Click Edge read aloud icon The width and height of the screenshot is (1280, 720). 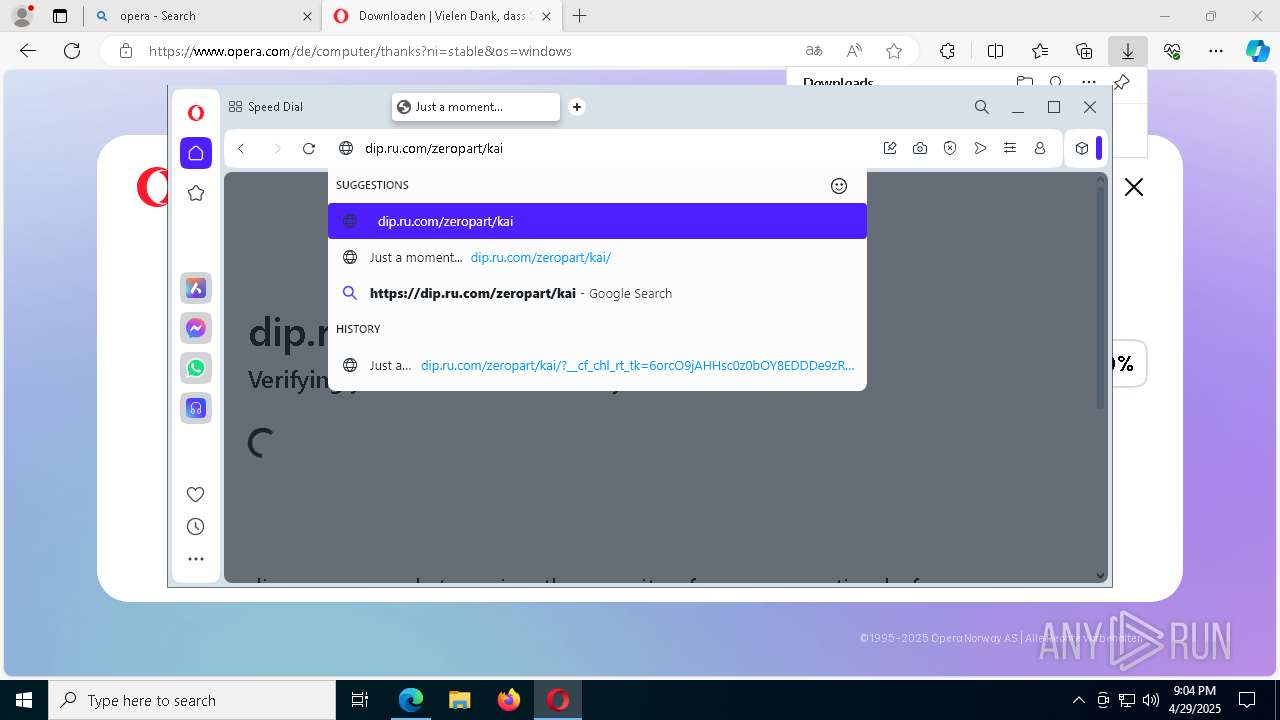854,51
